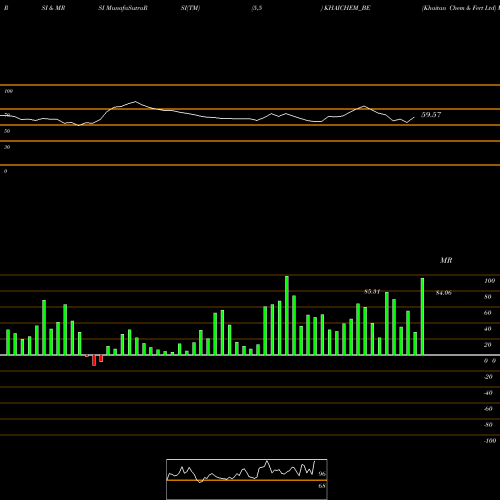Click the last green bar next to 84.06

422,316
